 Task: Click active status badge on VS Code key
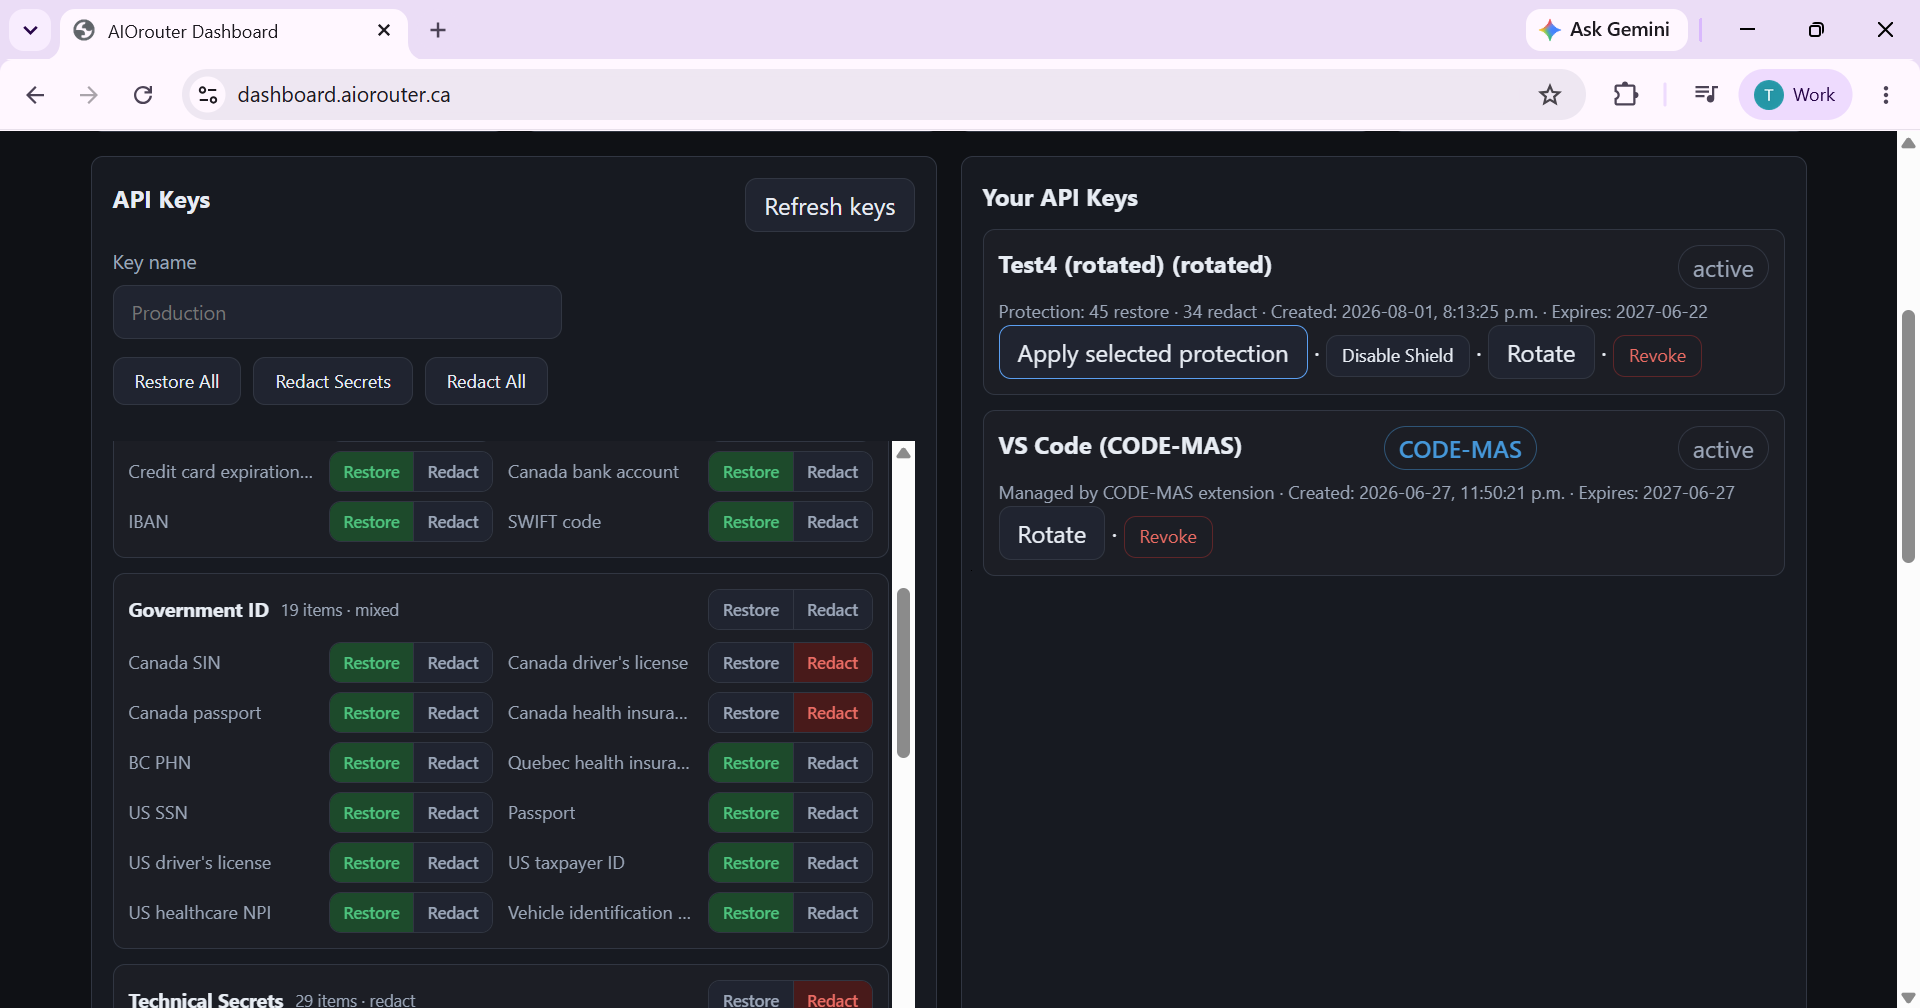tap(1723, 449)
